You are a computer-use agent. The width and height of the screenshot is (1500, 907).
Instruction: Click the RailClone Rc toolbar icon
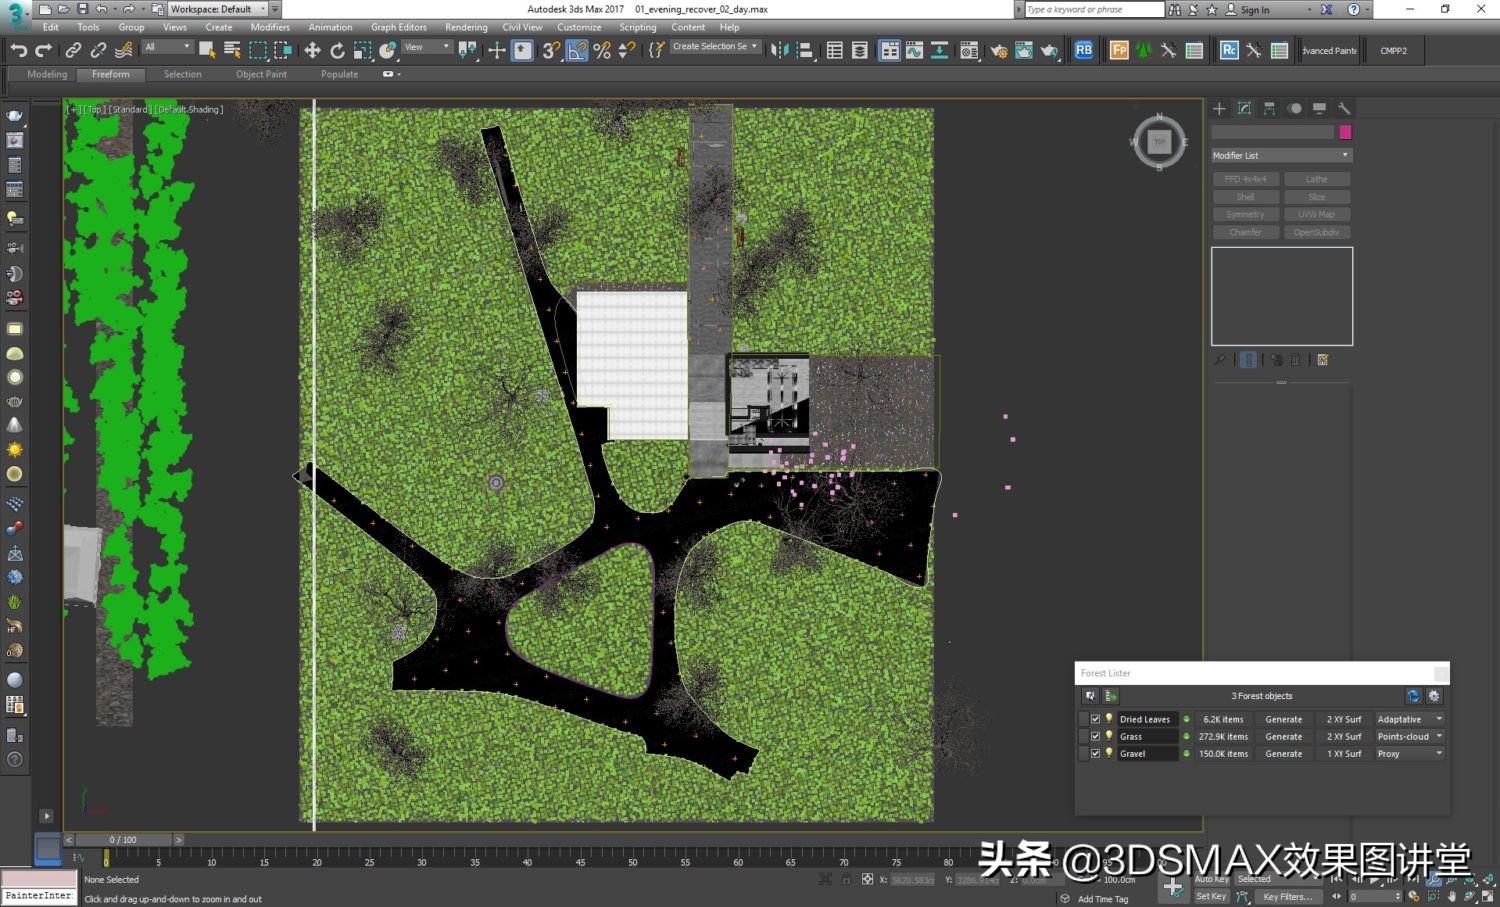point(1229,50)
